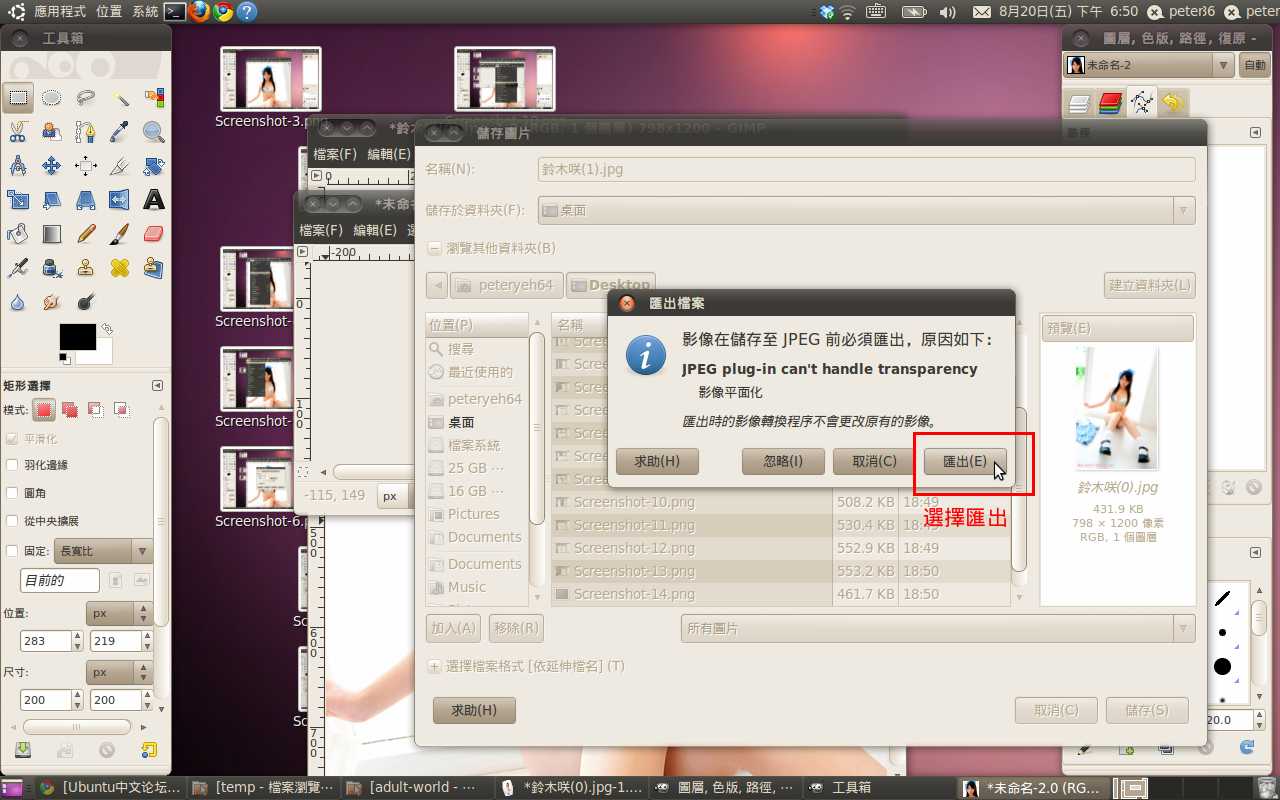This screenshot has height=800, width=1280.
Task: Open Firefox from the top panel
Action: (199, 12)
